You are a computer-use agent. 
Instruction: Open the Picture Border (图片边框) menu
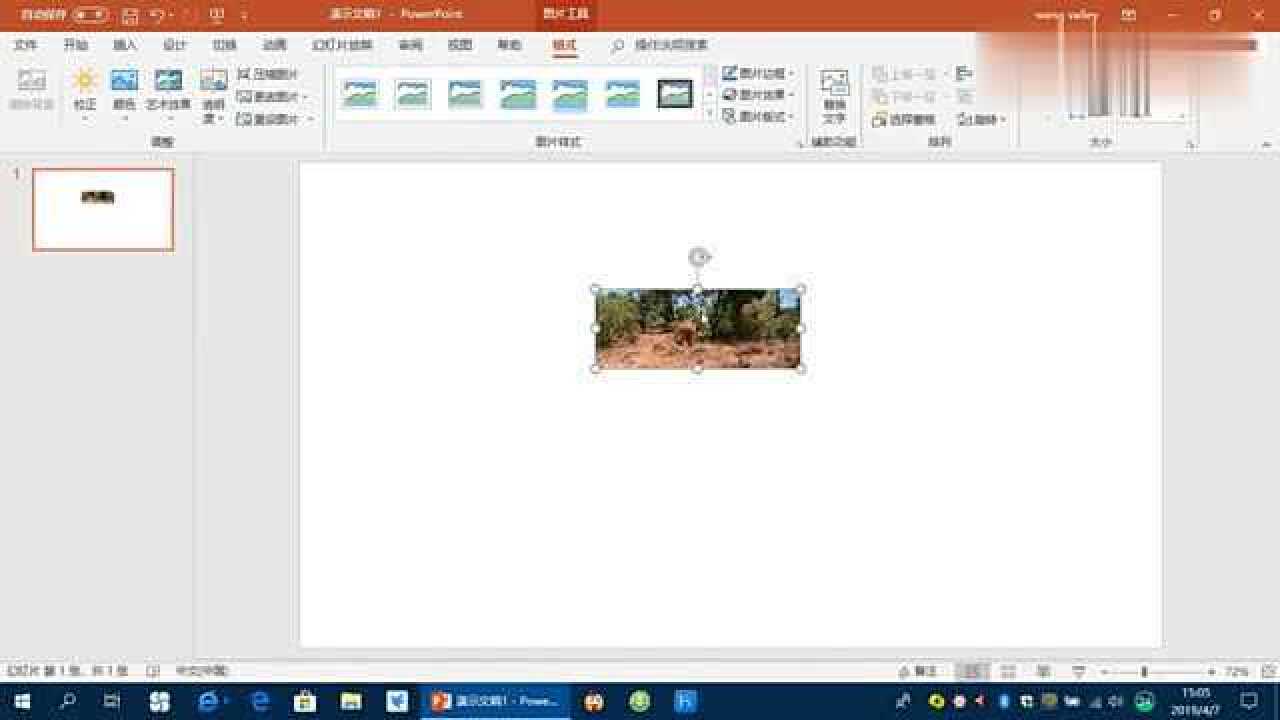click(x=758, y=73)
